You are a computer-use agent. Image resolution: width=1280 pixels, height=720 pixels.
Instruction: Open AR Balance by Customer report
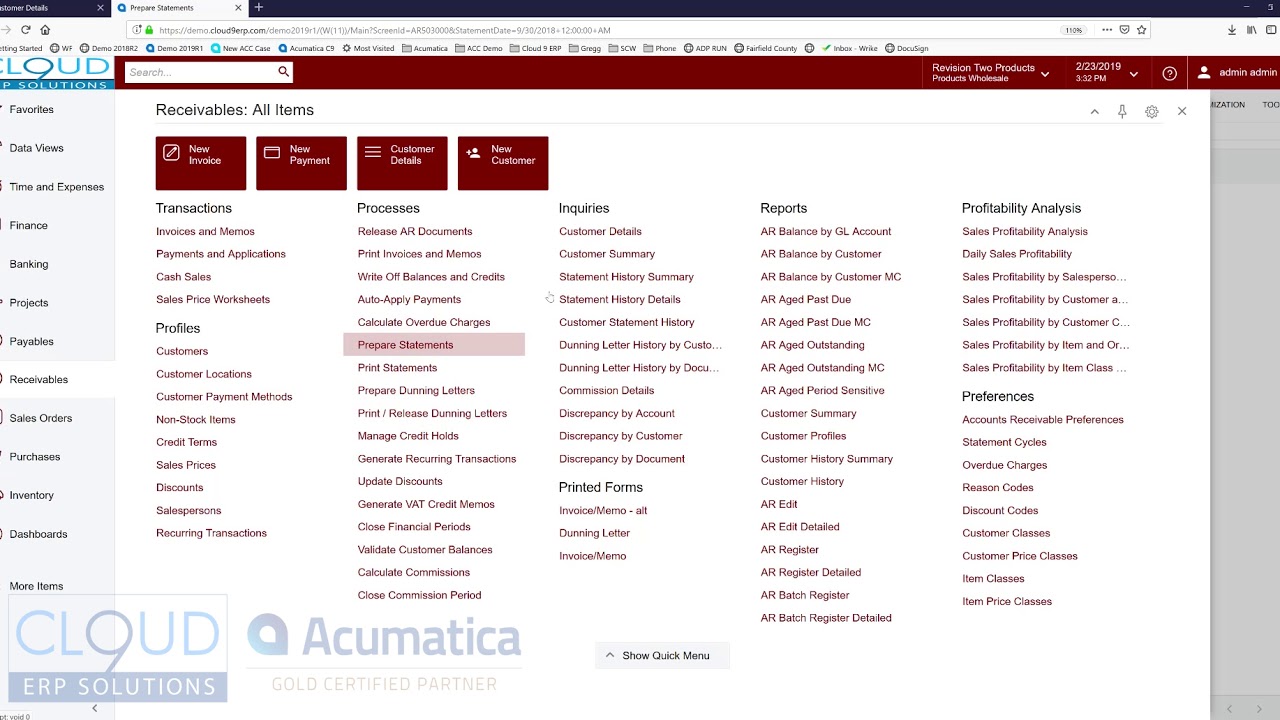click(821, 254)
